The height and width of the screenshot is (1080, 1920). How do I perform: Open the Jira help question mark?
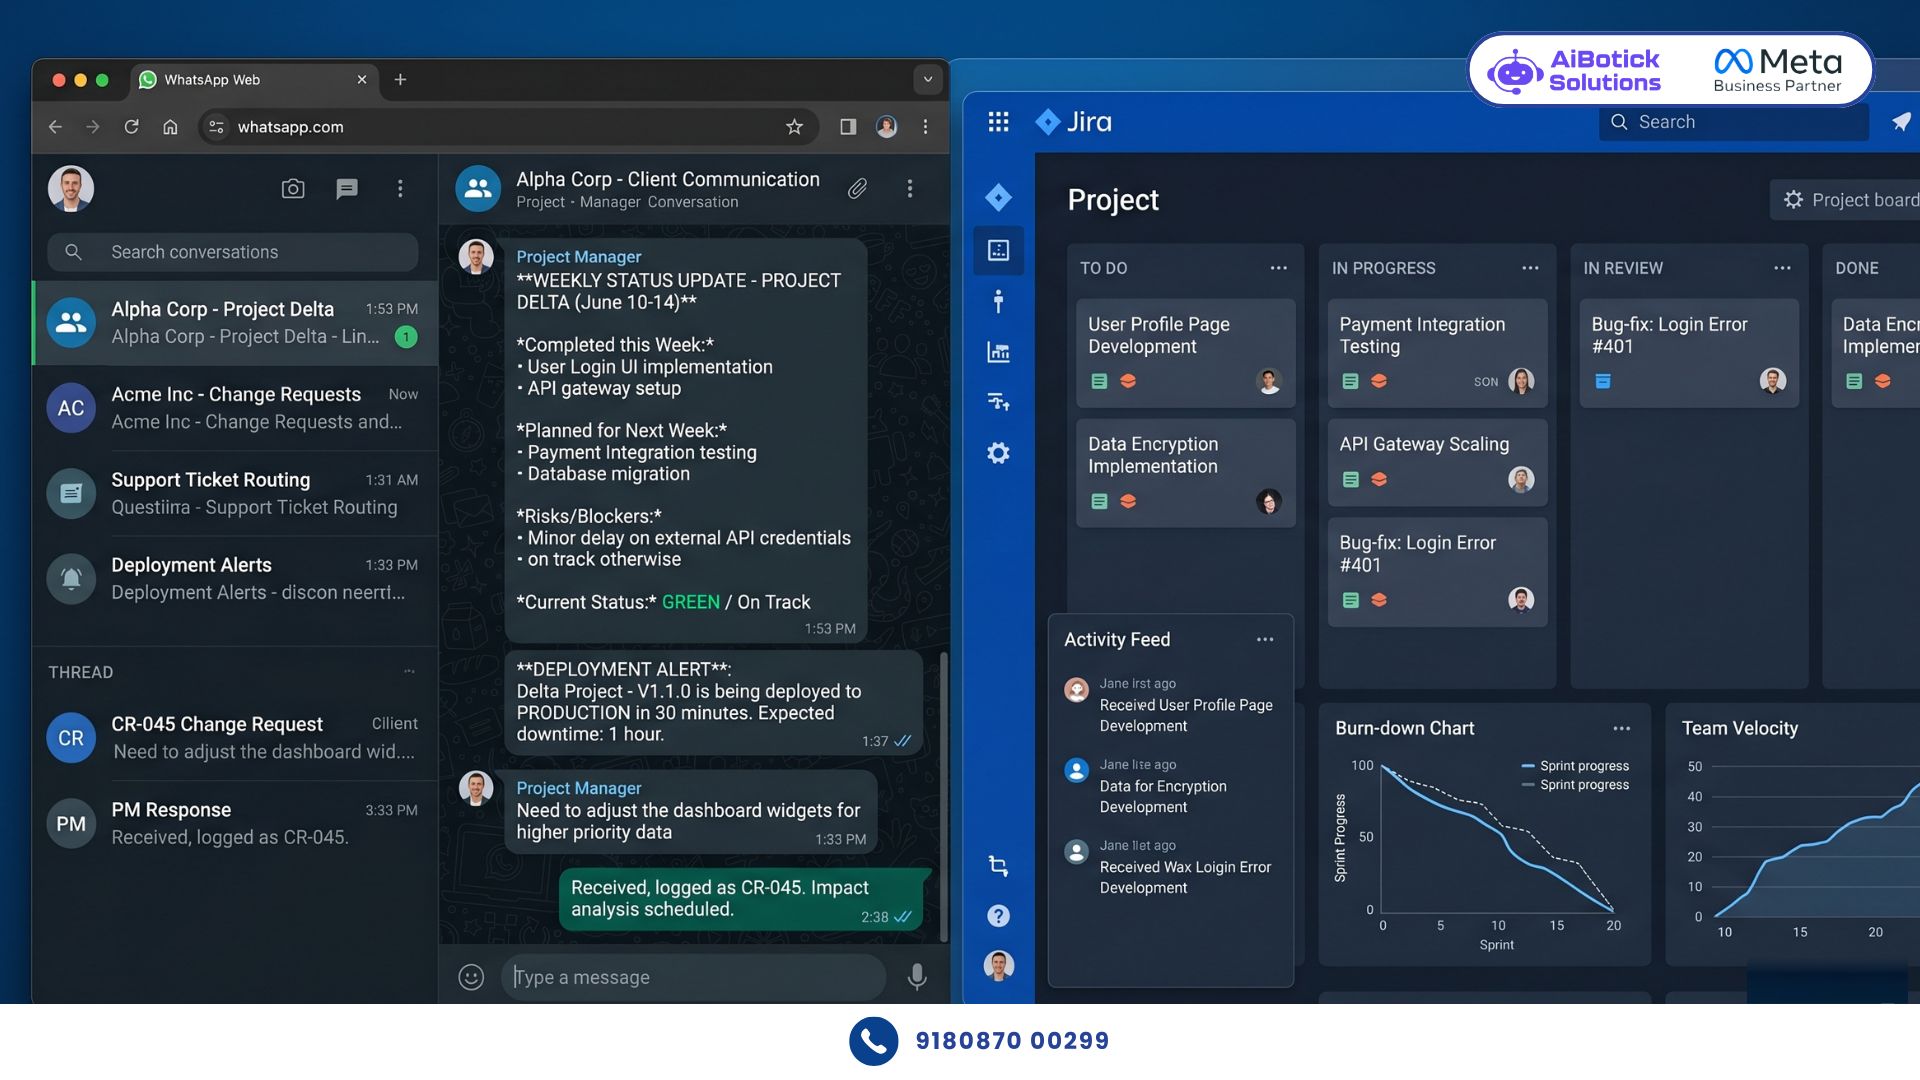pos(998,916)
